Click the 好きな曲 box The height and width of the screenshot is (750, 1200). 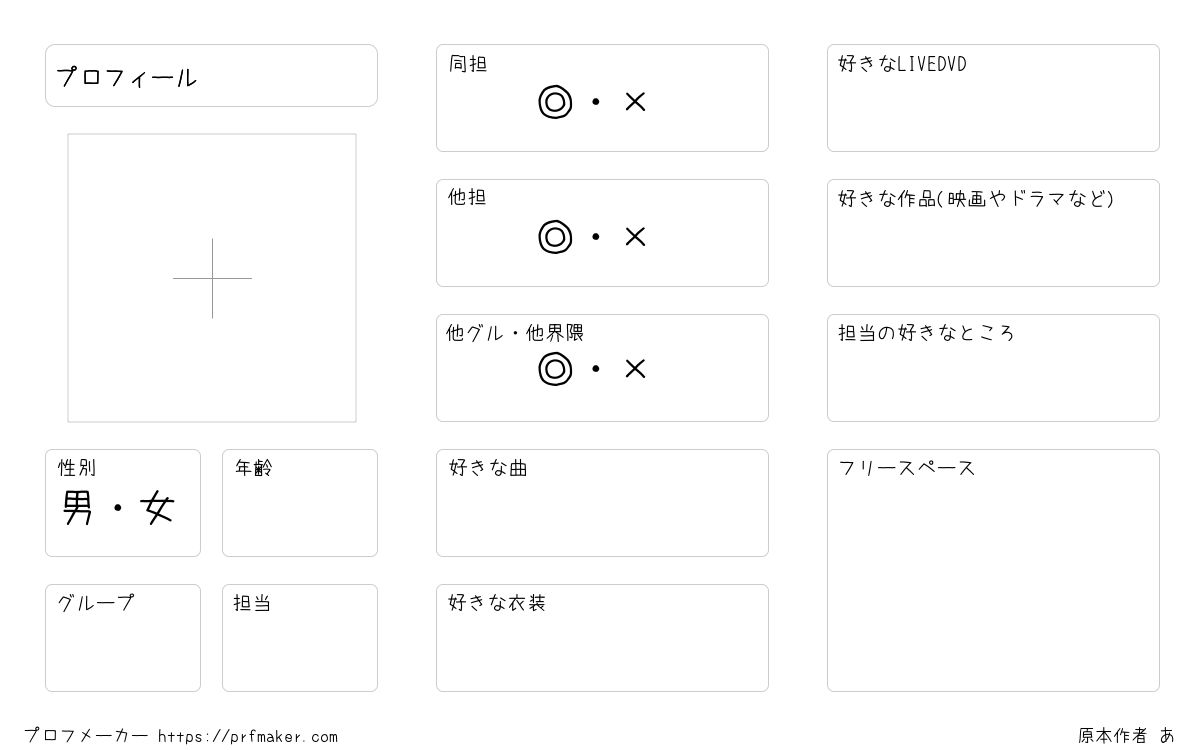(602, 503)
